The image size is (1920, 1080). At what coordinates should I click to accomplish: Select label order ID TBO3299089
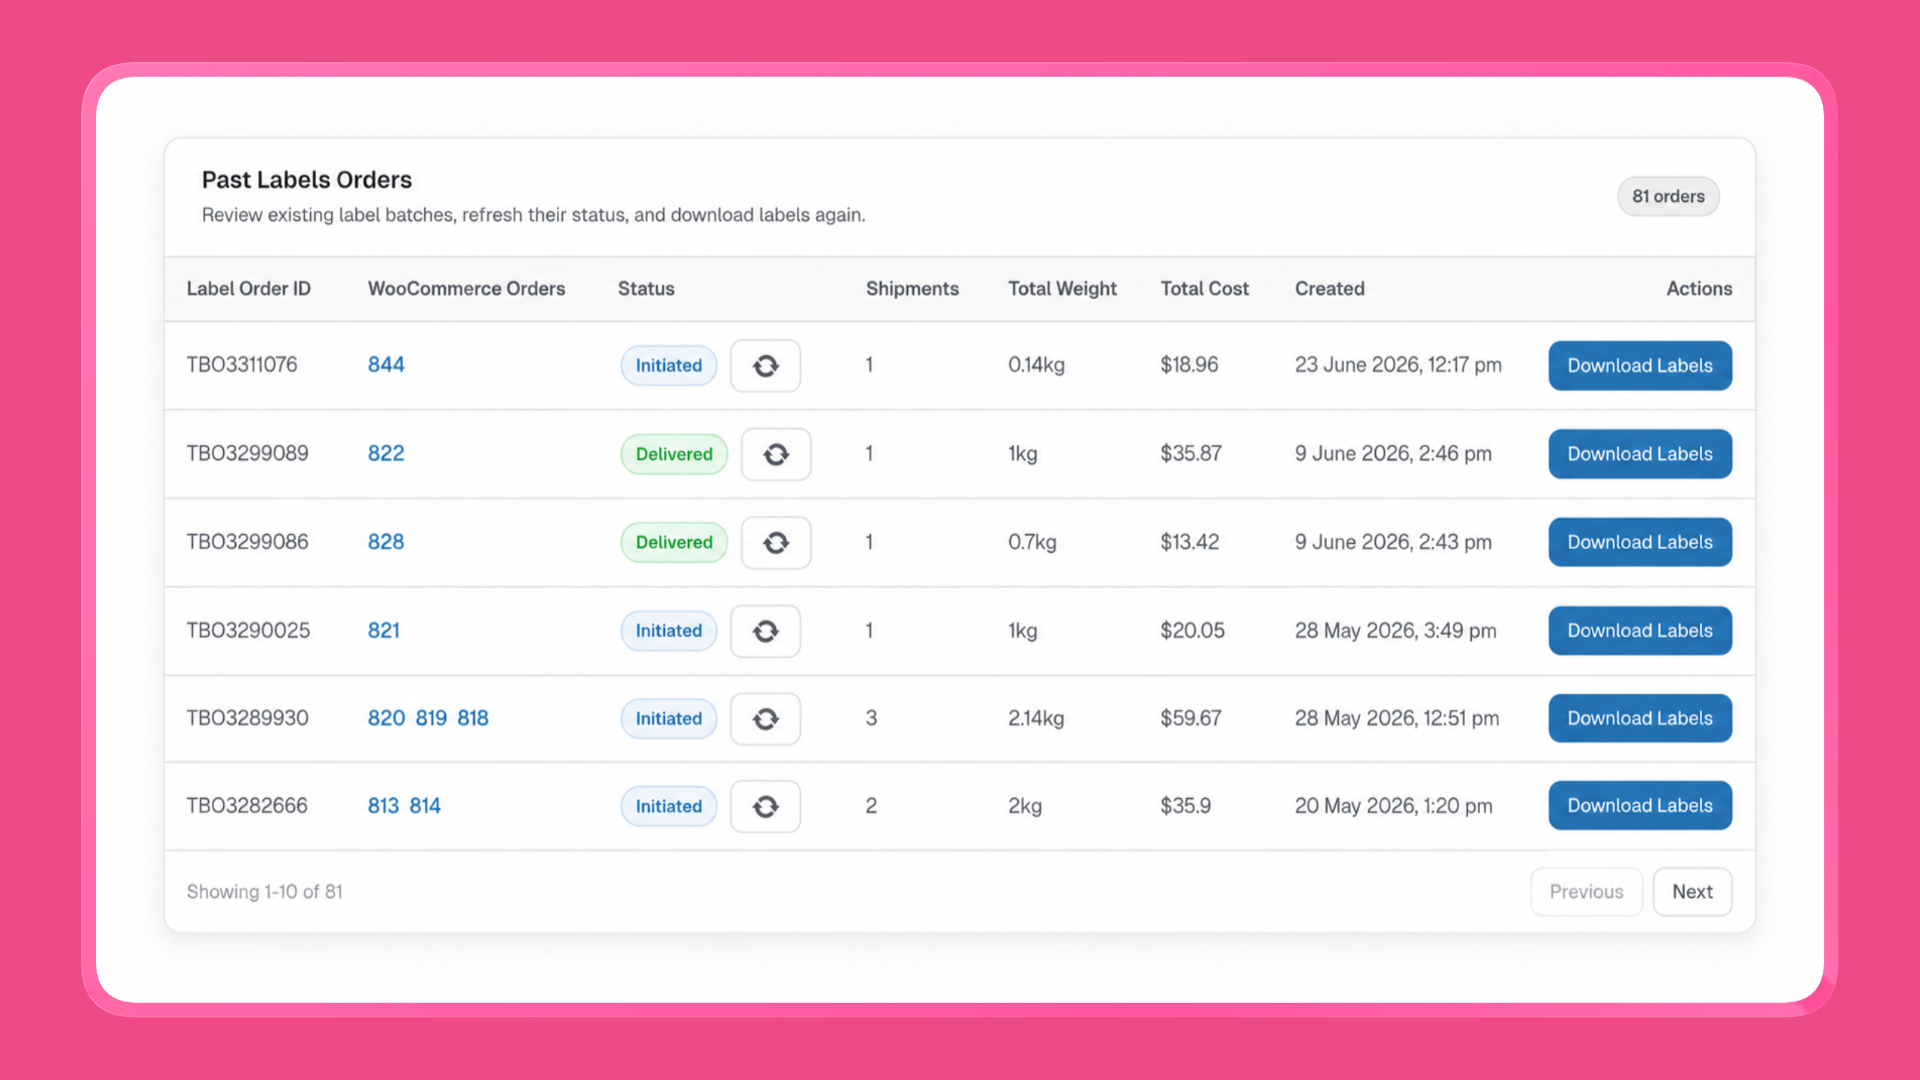pos(247,453)
